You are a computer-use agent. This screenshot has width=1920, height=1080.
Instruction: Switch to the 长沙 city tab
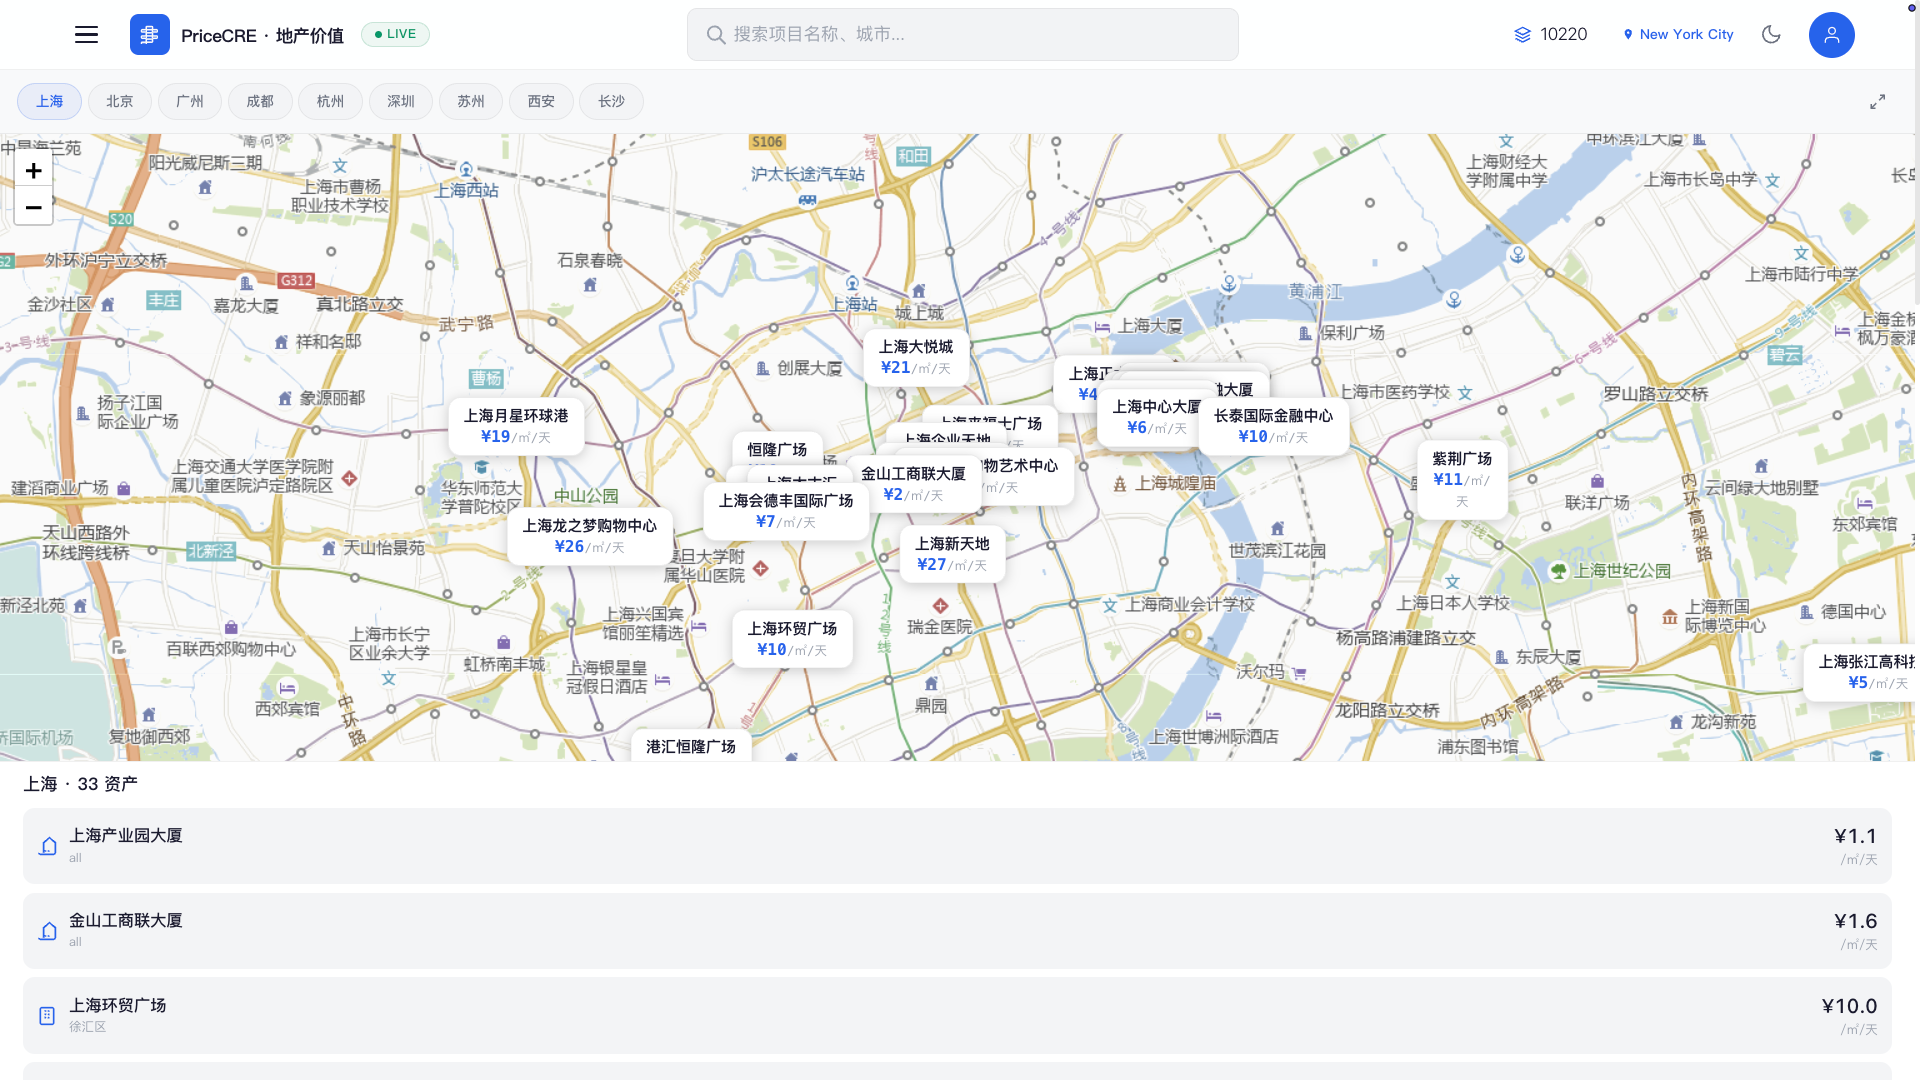click(612, 102)
